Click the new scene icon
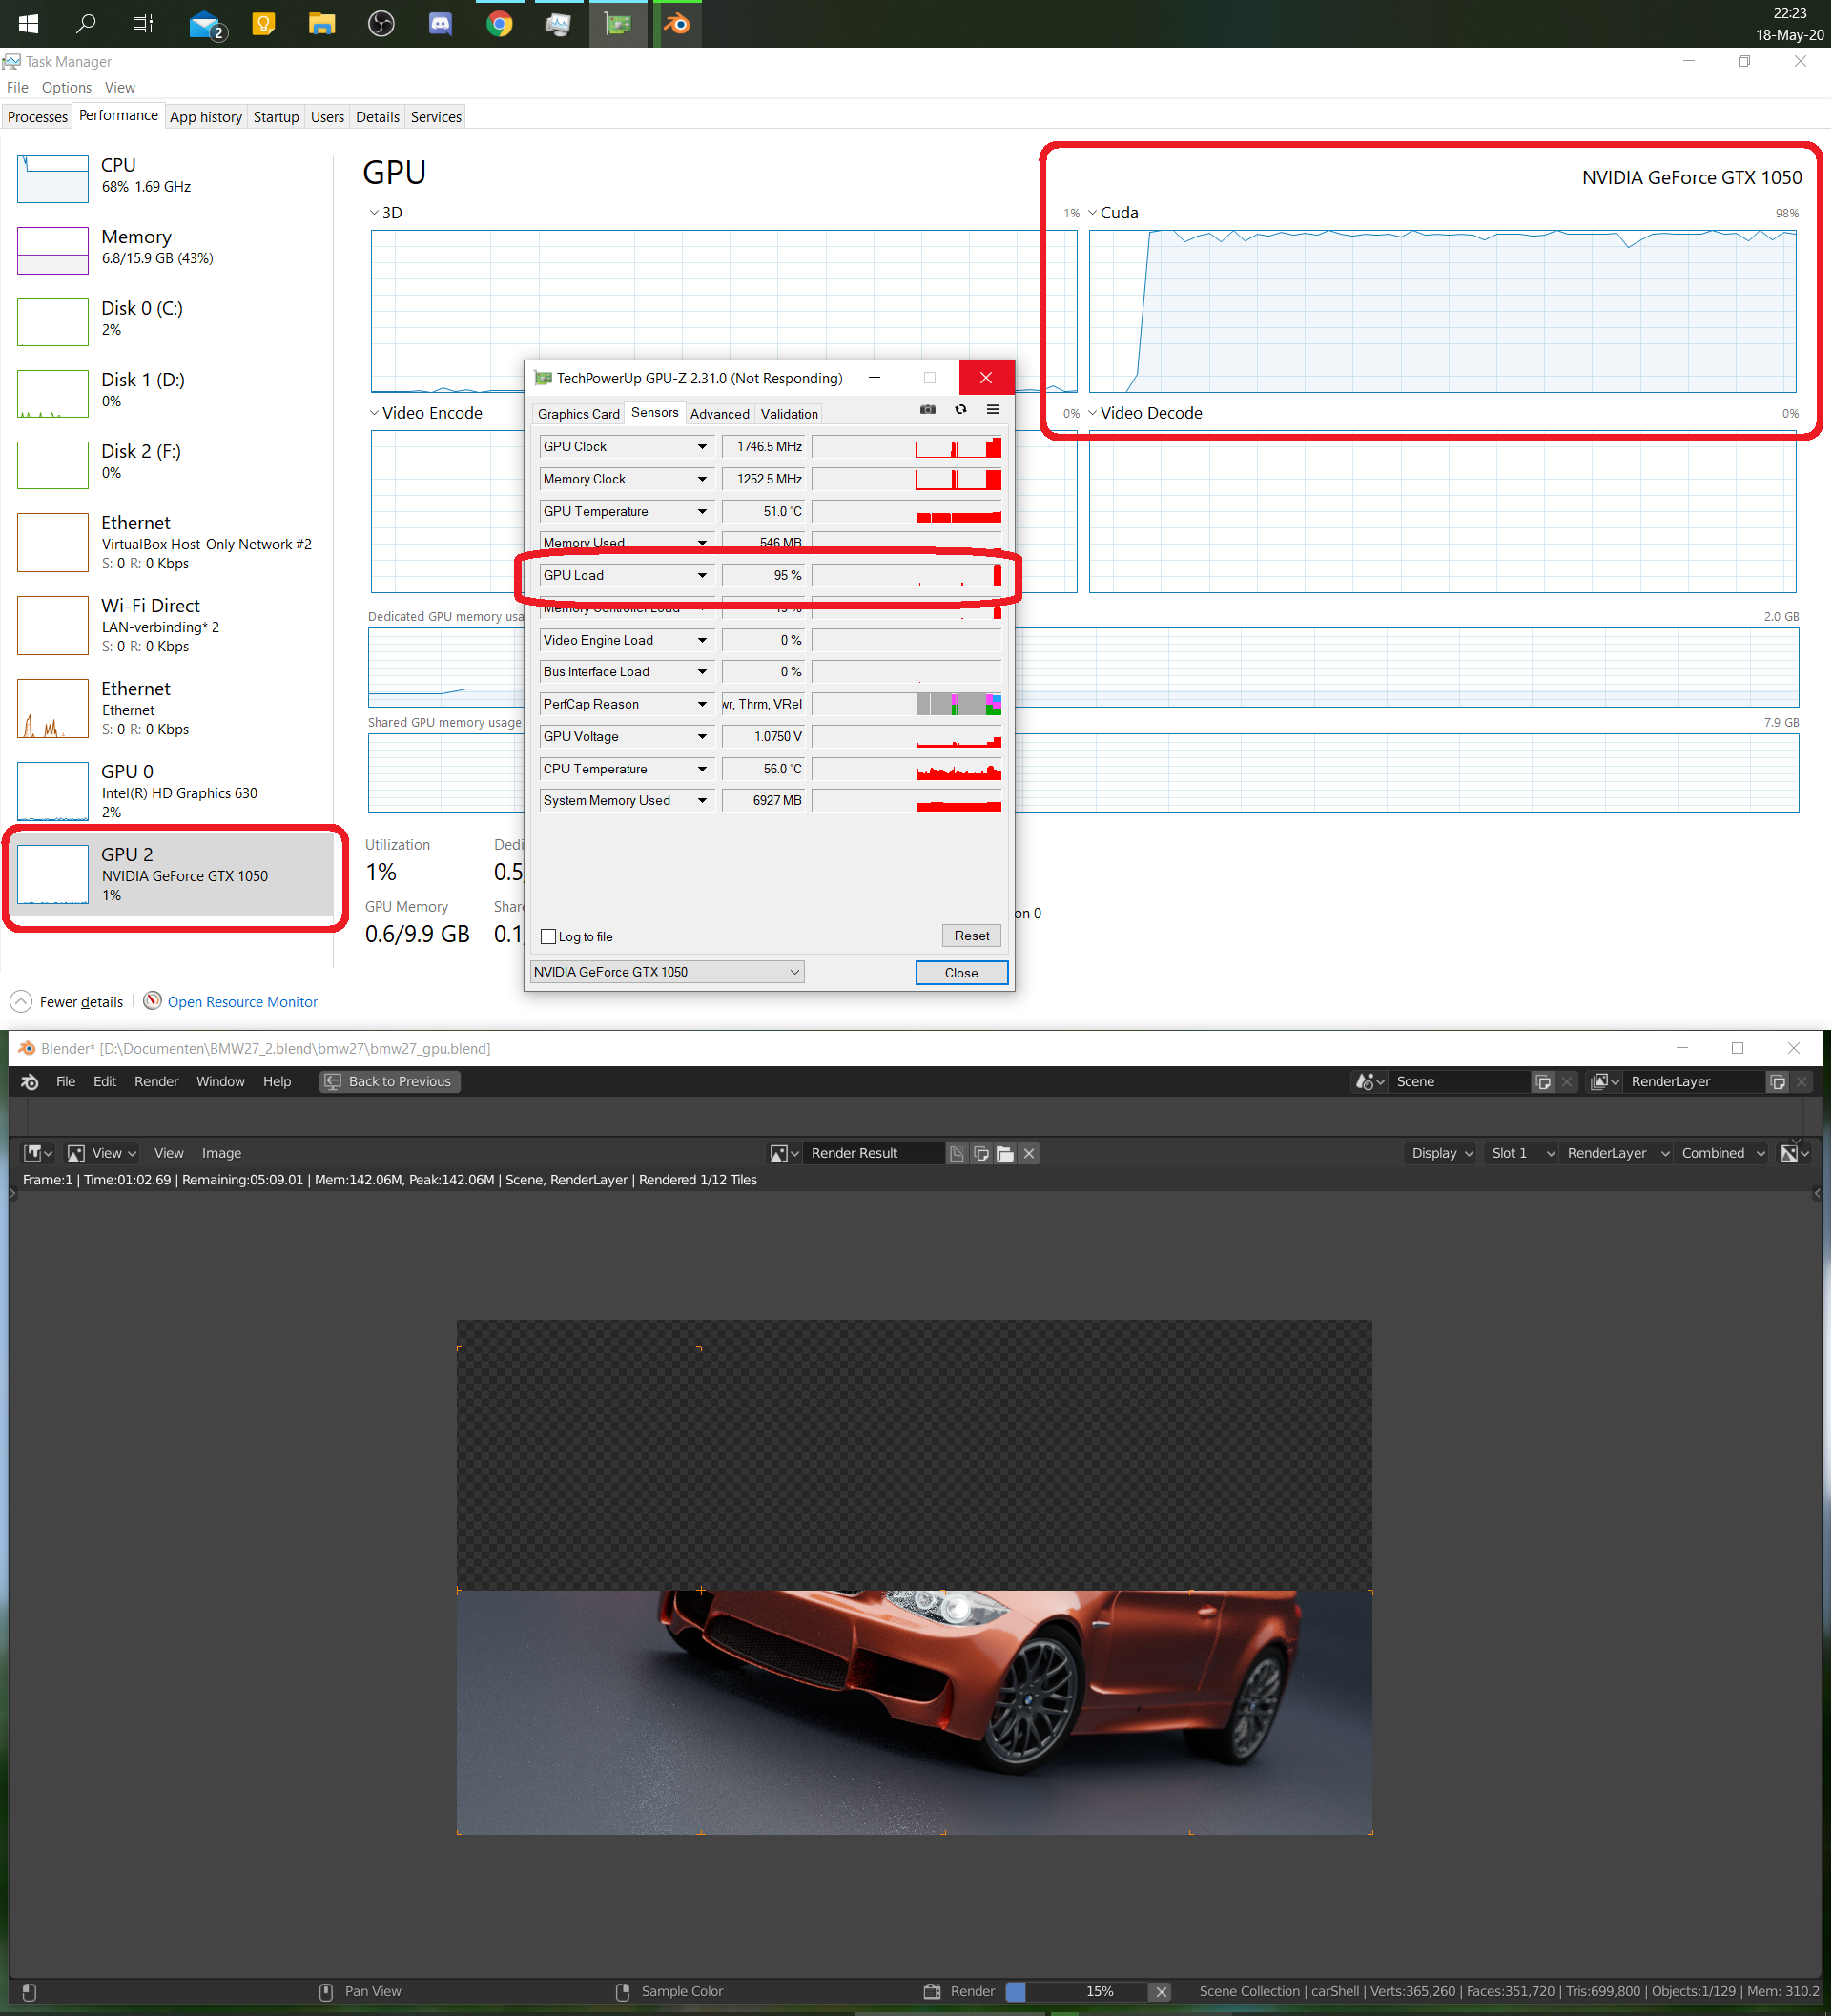 (x=1544, y=1083)
